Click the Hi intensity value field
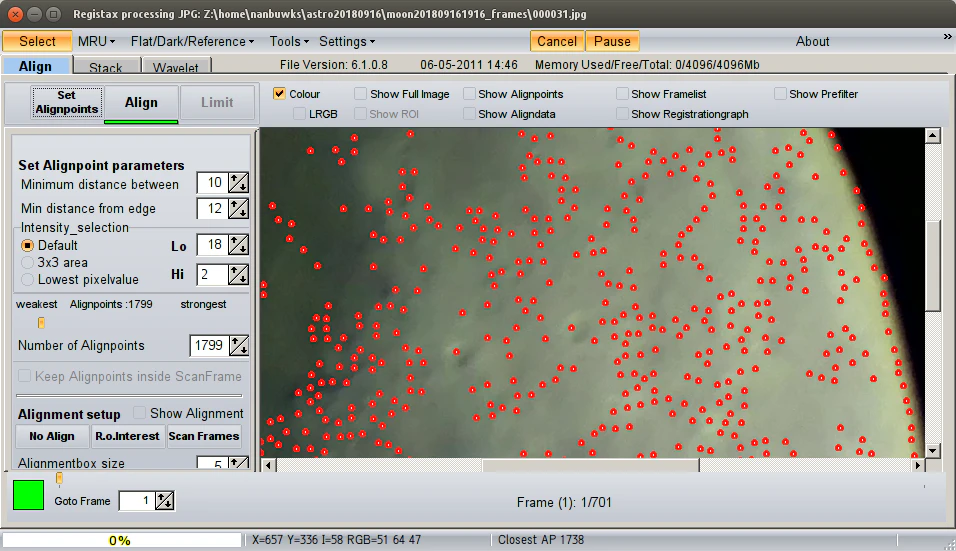956x551 pixels. [x=212, y=274]
